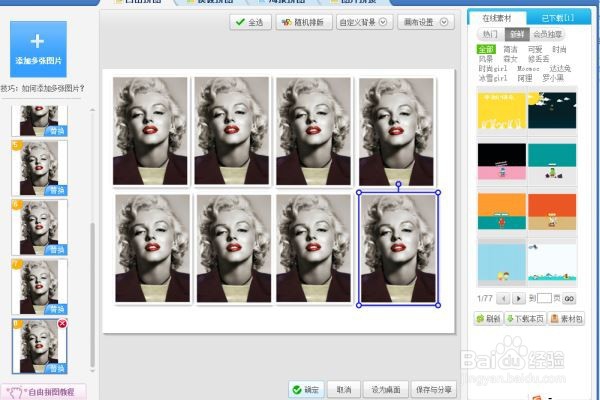
Task: Click the 刷新 refresh button
Action: click(488, 318)
